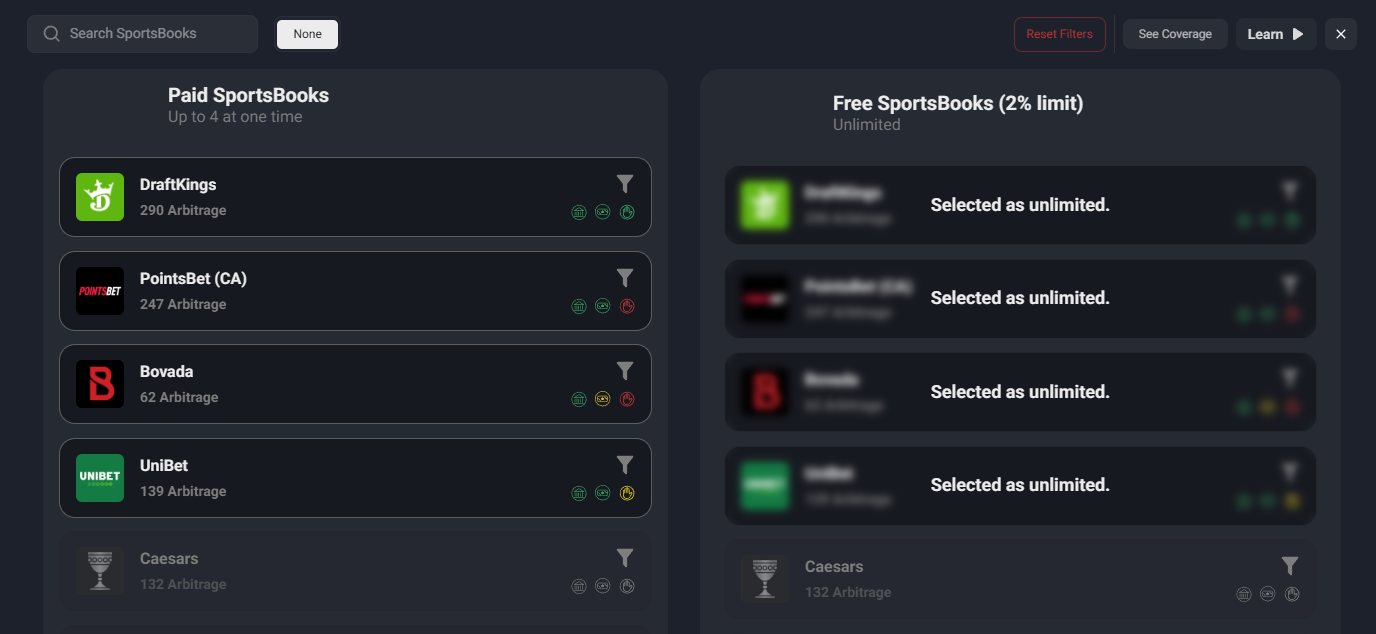Click DraftKings green bank icon in paid list
This screenshot has height=634, width=1376.
579,212
